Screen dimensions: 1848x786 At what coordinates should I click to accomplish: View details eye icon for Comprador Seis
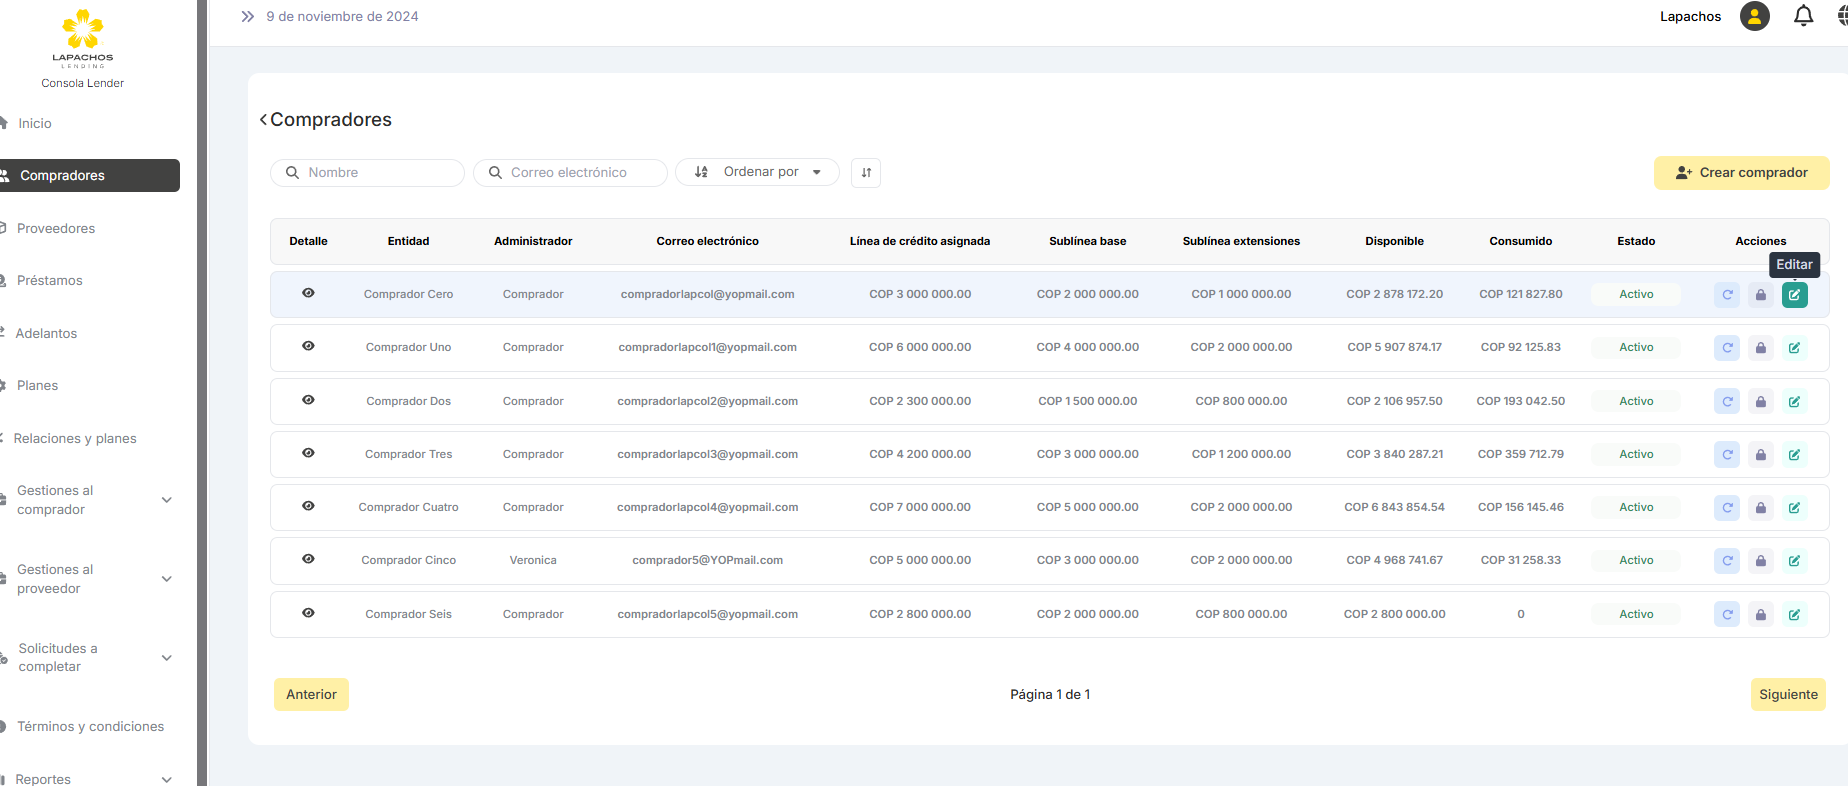point(308,613)
